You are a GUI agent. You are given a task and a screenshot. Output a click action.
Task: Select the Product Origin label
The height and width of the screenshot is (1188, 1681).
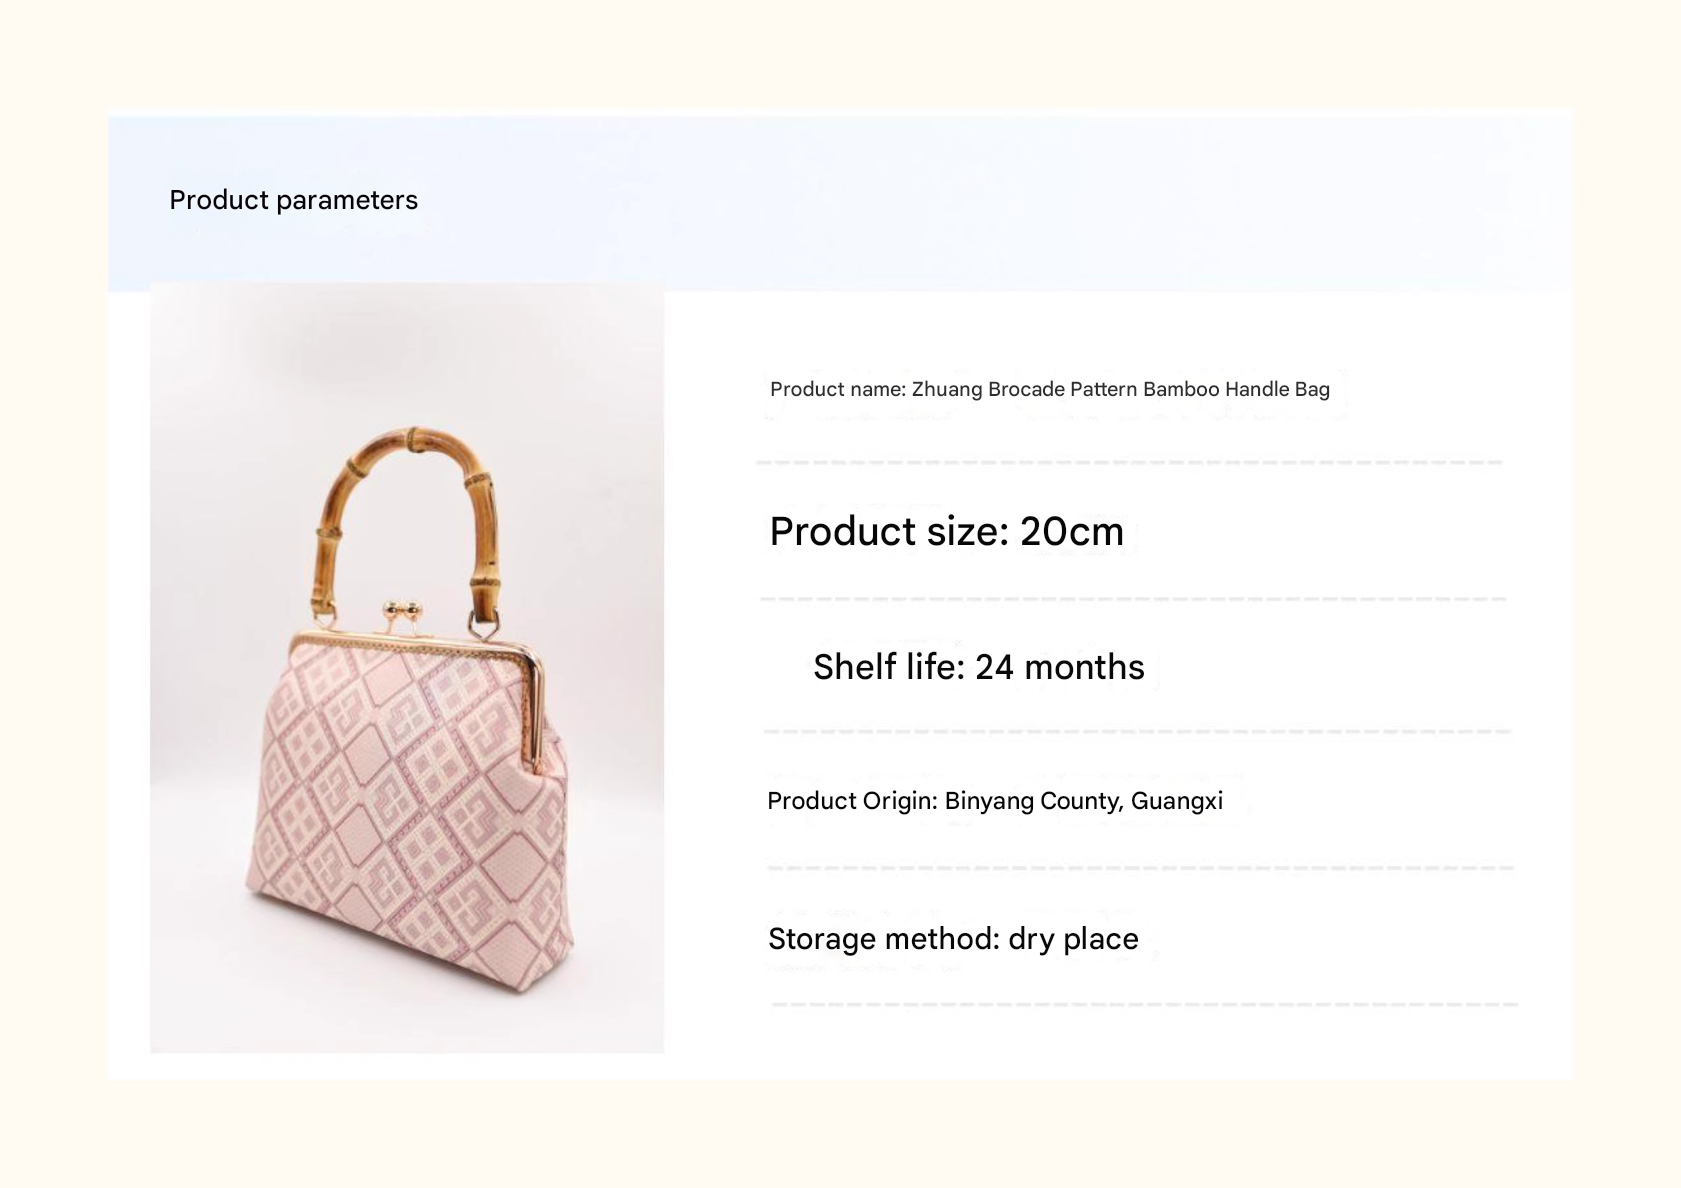(x=852, y=801)
